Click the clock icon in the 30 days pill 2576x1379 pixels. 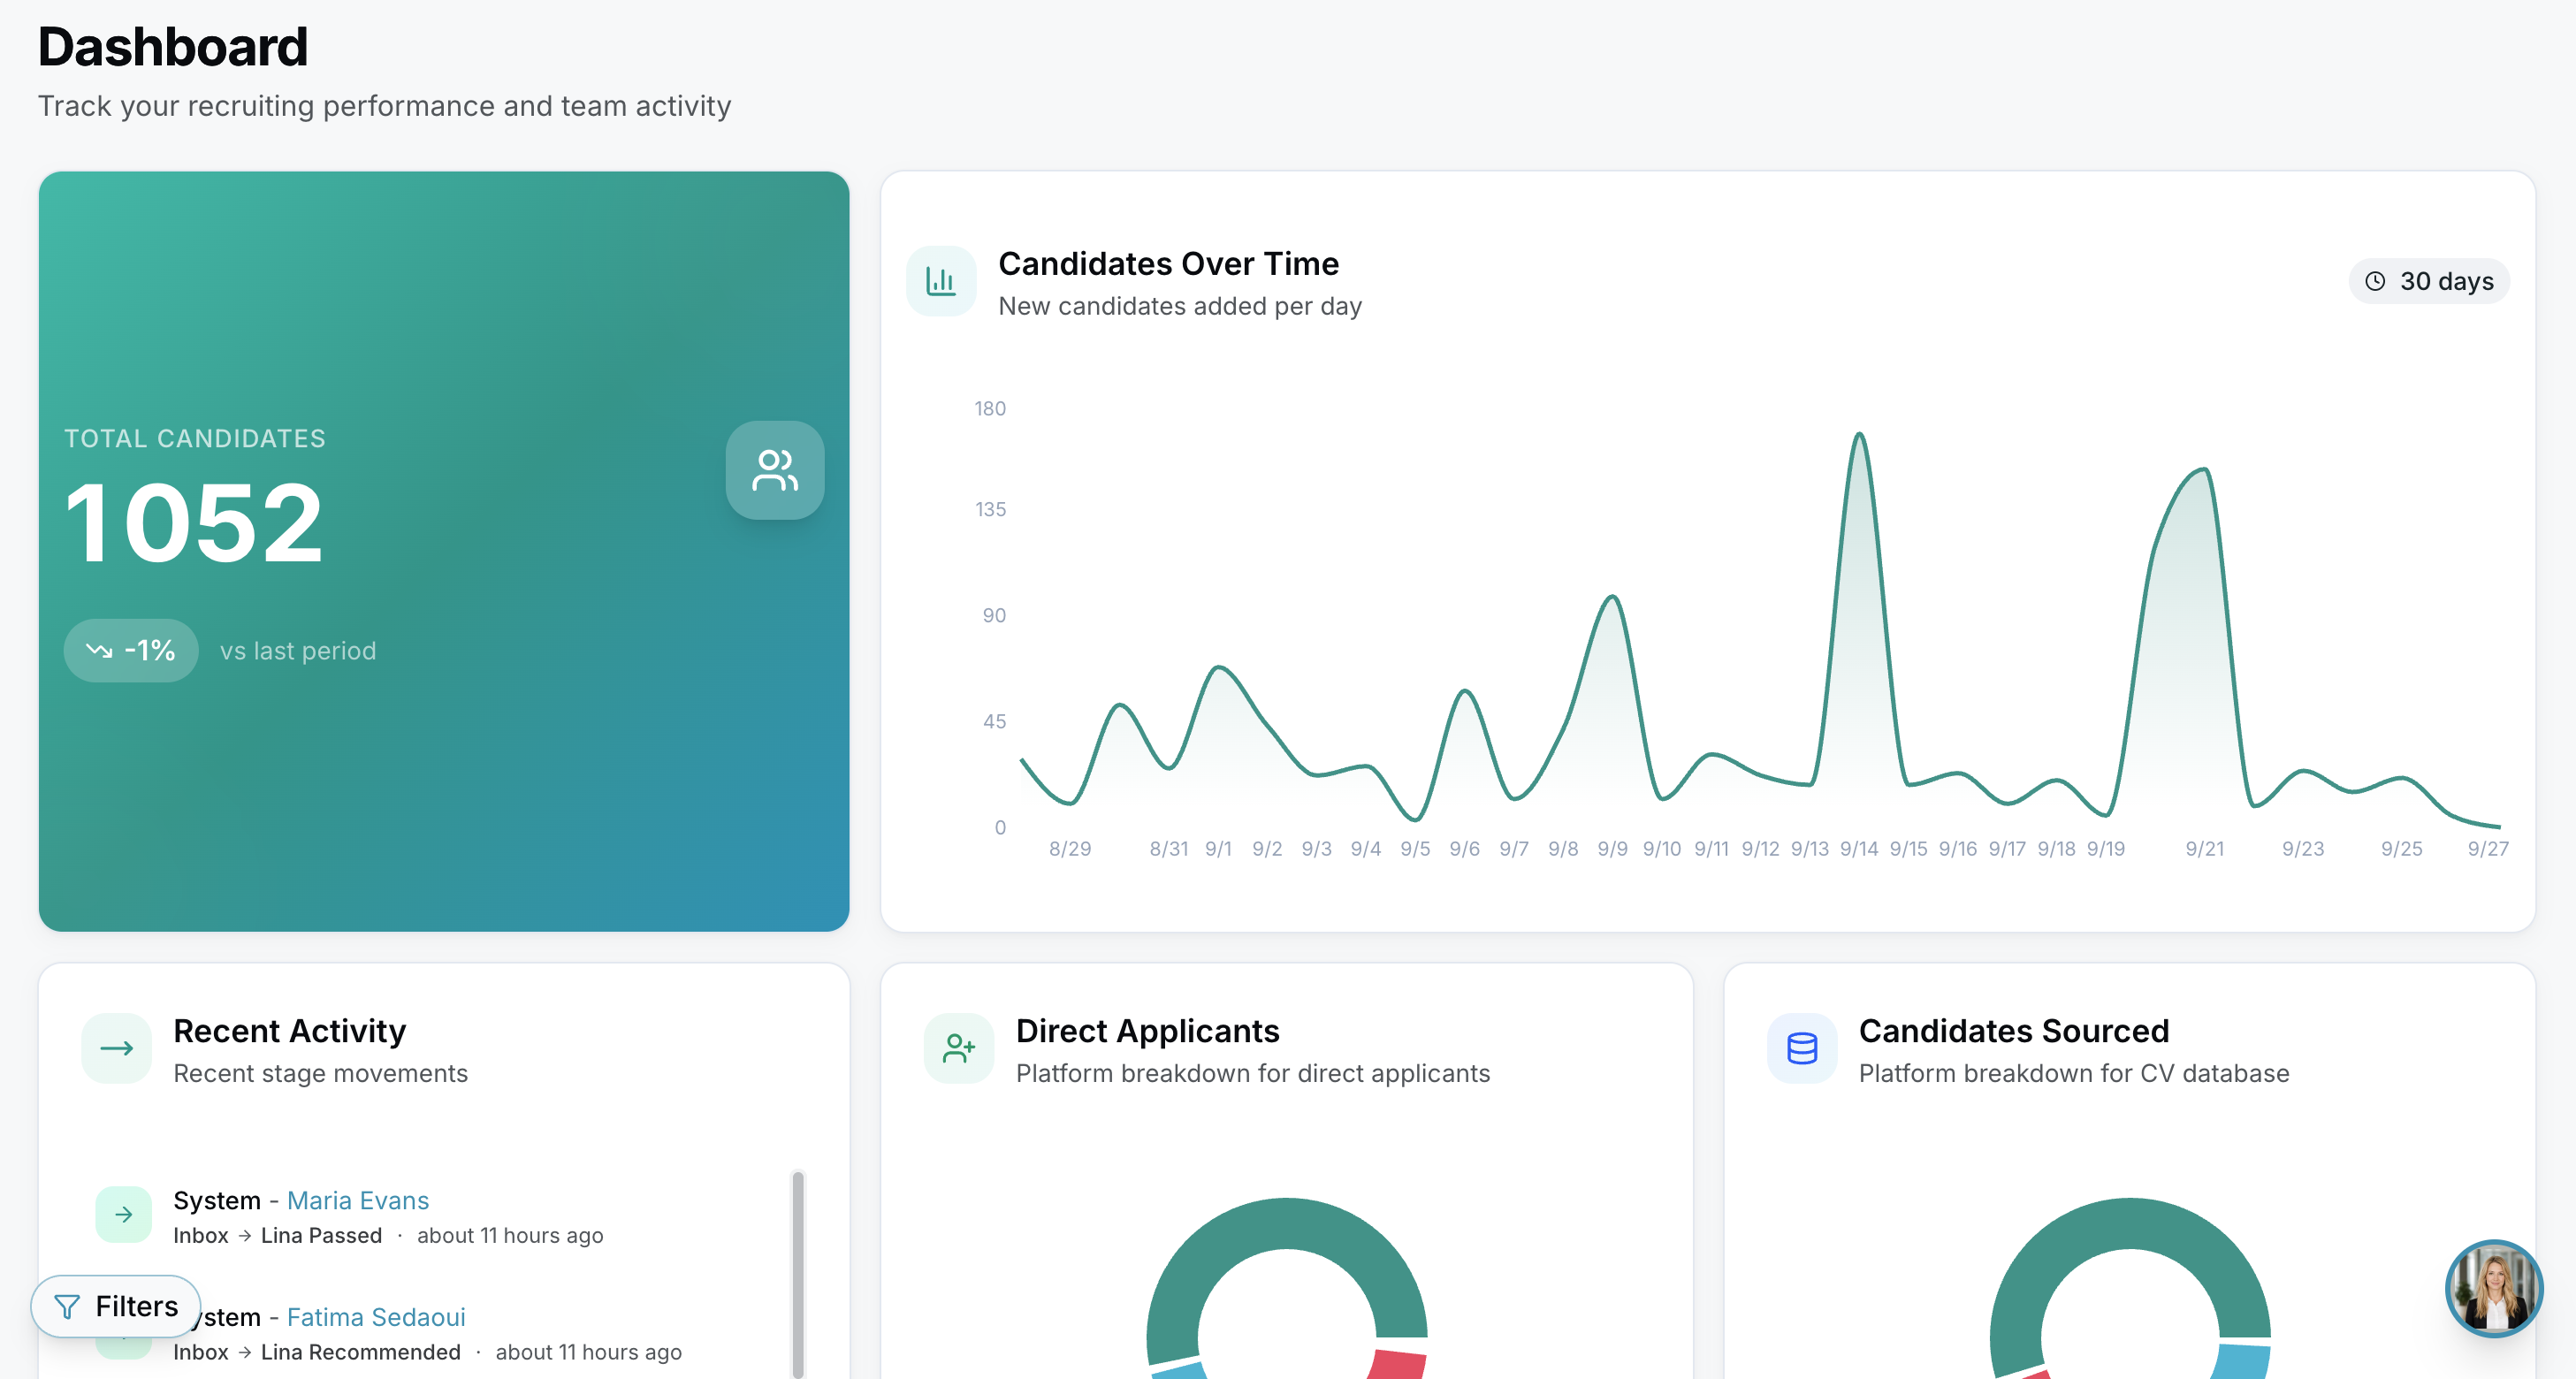pyautogui.click(x=2375, y=281)
